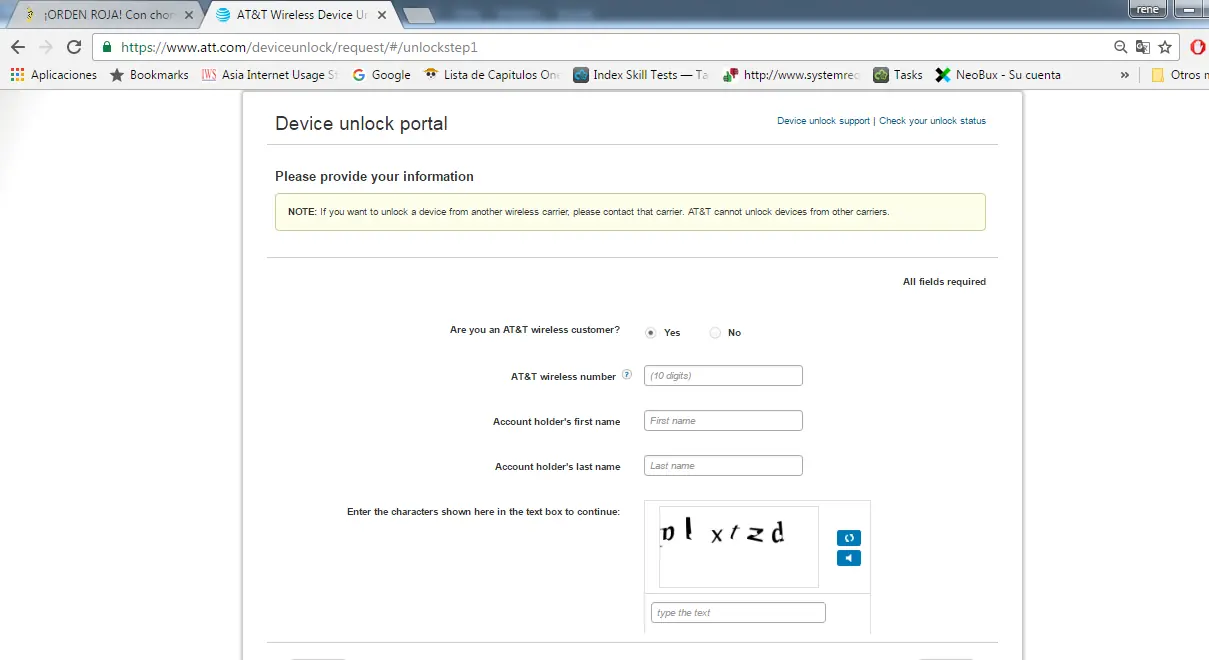Open the Bookmarks star folder
Image resolution: width=1209 pixels, height=660 pixels.
(x=149, y=75)
